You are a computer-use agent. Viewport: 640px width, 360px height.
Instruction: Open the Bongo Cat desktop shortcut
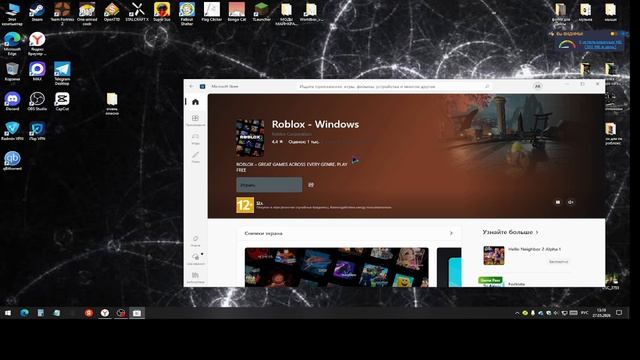(237, 12)
